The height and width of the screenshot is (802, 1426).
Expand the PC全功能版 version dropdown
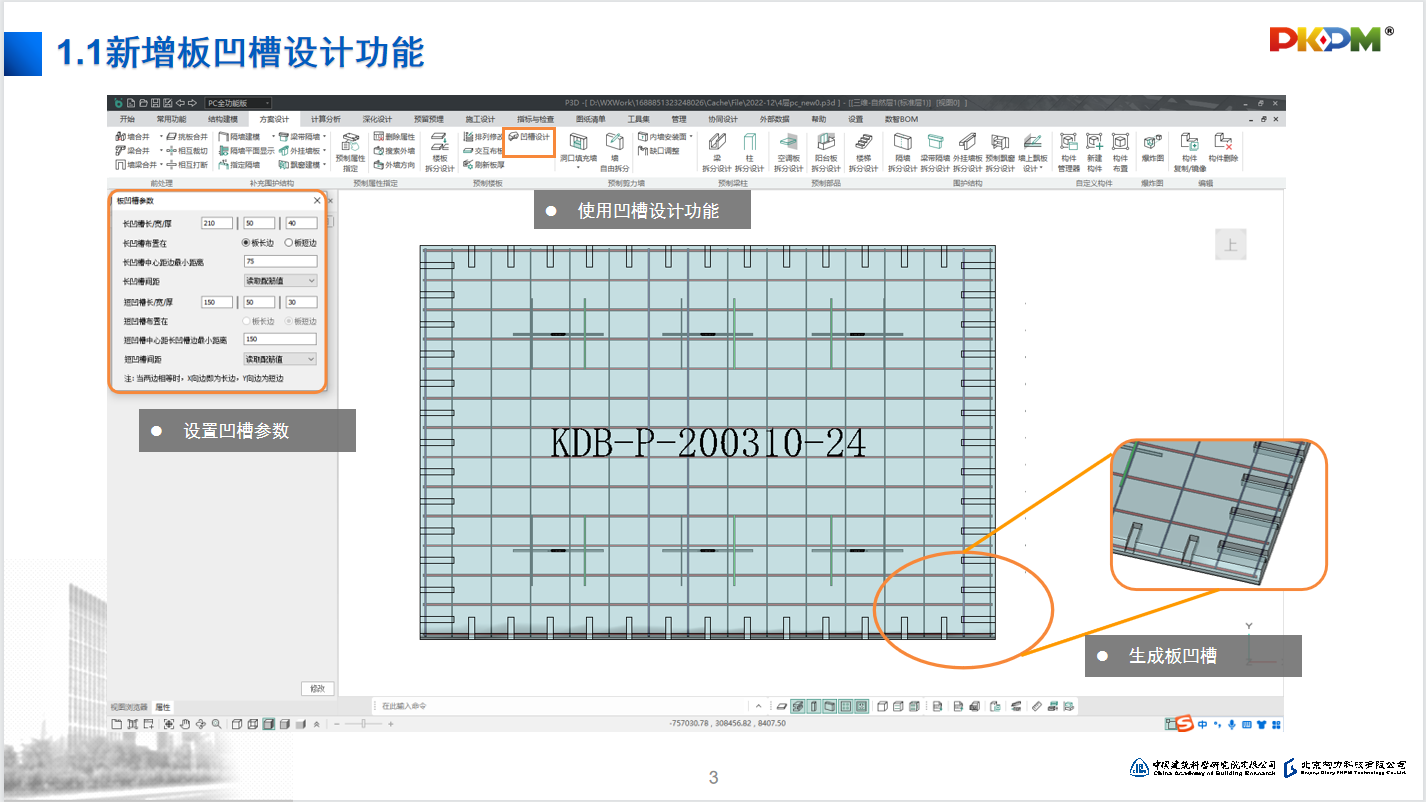[x=238, y=103]
